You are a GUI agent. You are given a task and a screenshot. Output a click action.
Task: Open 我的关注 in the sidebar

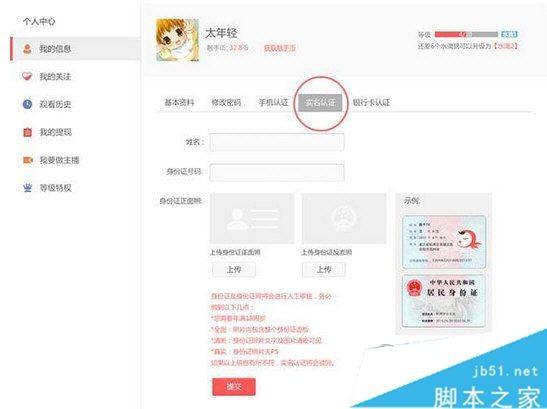(x=55, y=76)
